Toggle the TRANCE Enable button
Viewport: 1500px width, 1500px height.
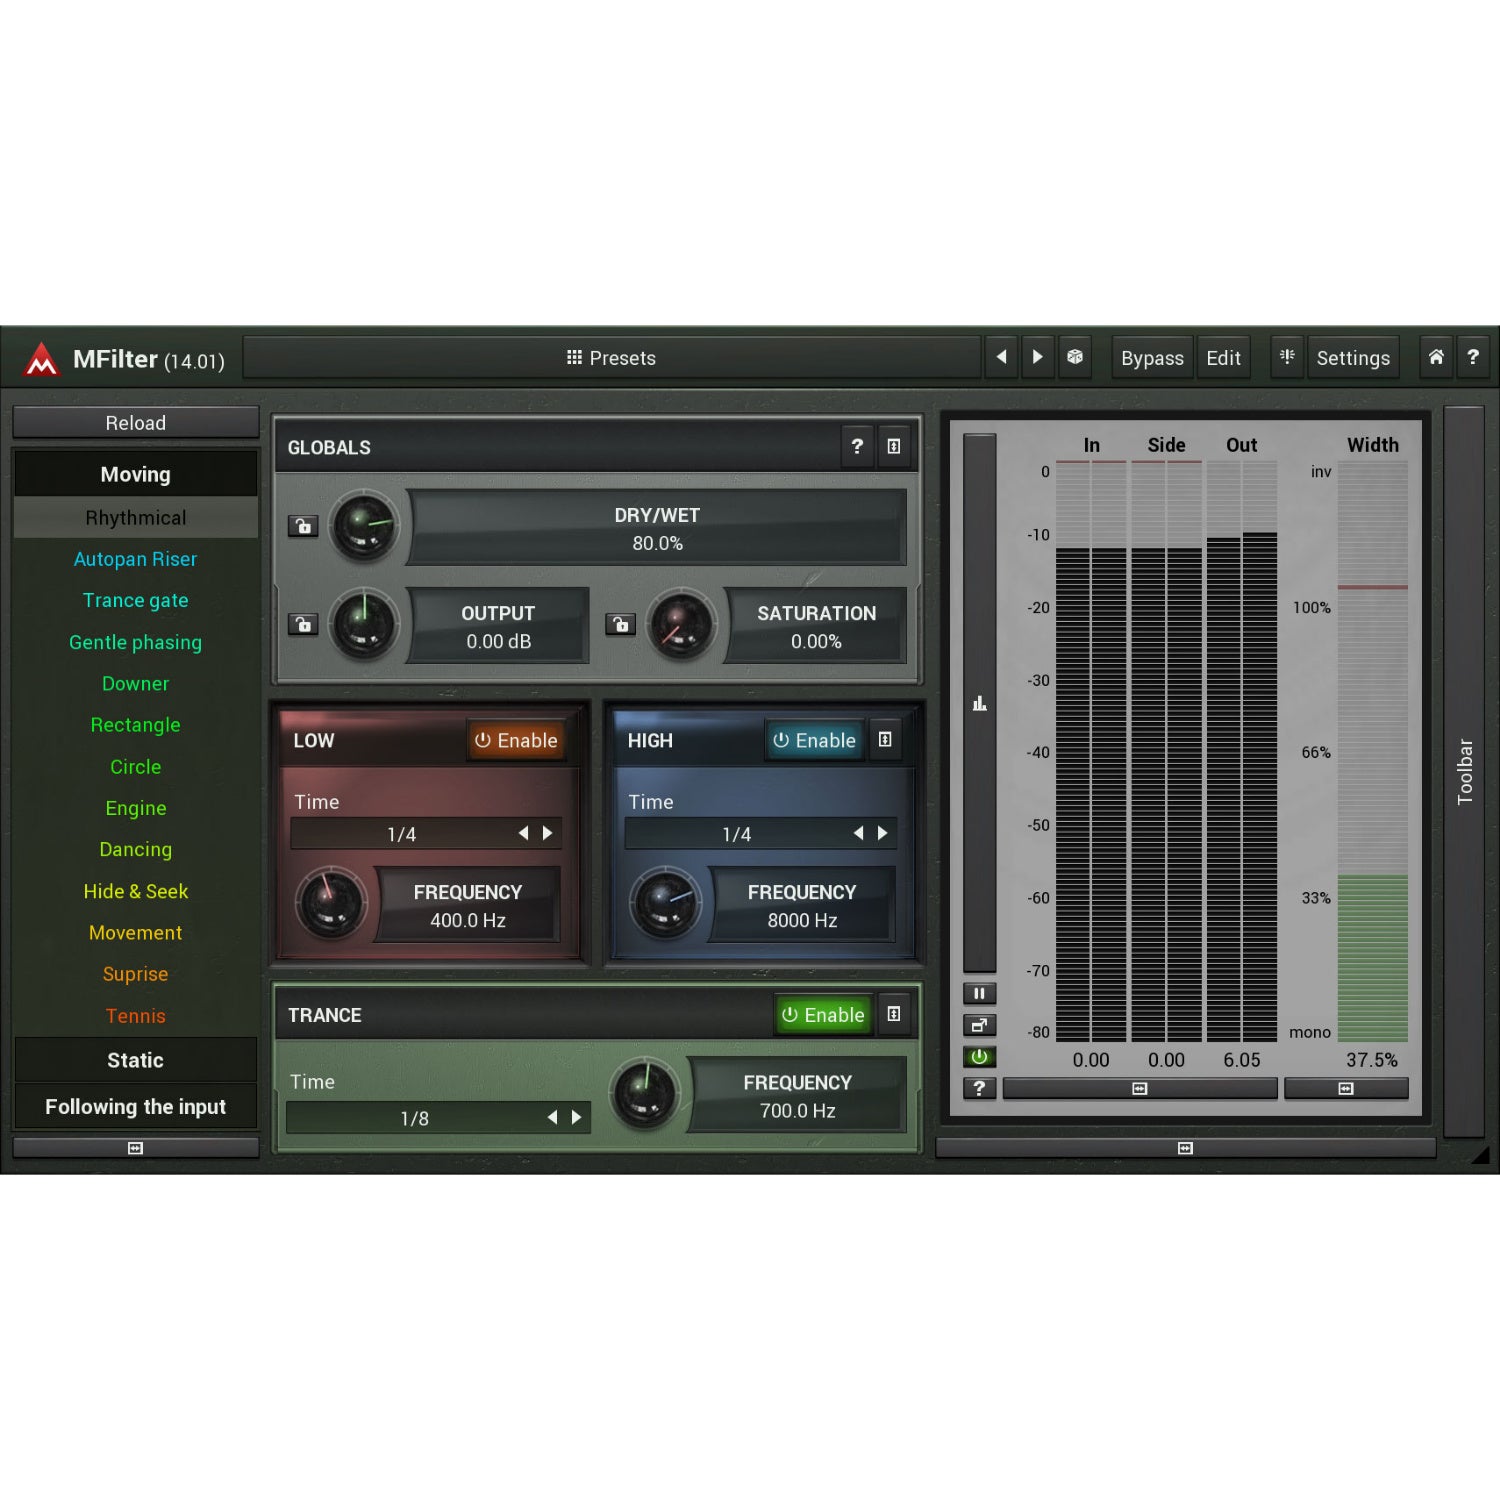pos(823,1015)
